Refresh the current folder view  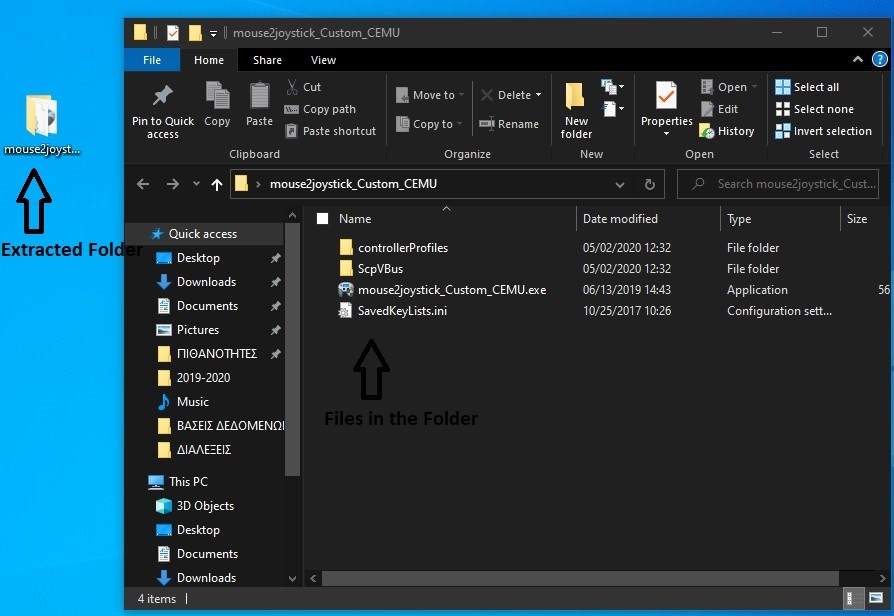click(649, 184)
